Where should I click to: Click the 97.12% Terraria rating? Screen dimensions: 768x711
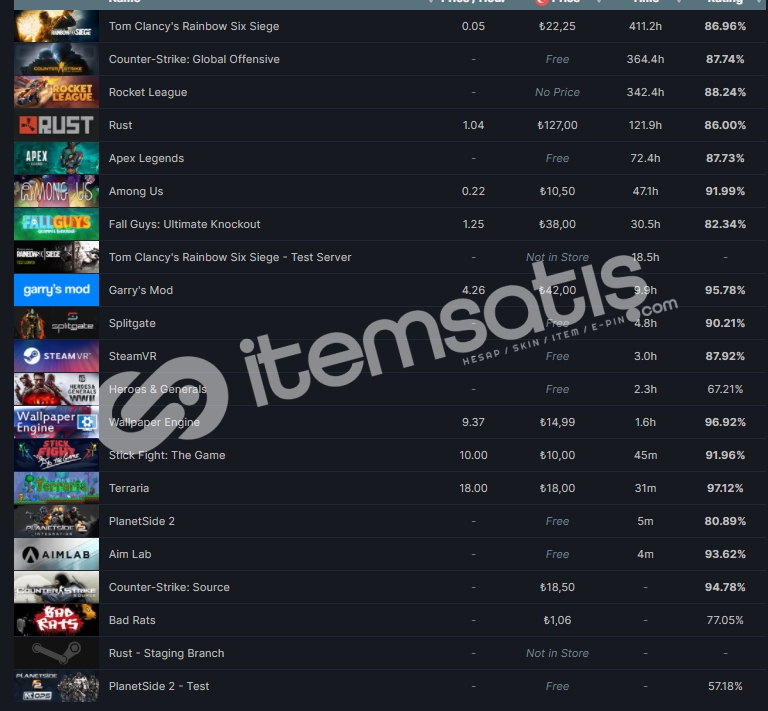725,488
